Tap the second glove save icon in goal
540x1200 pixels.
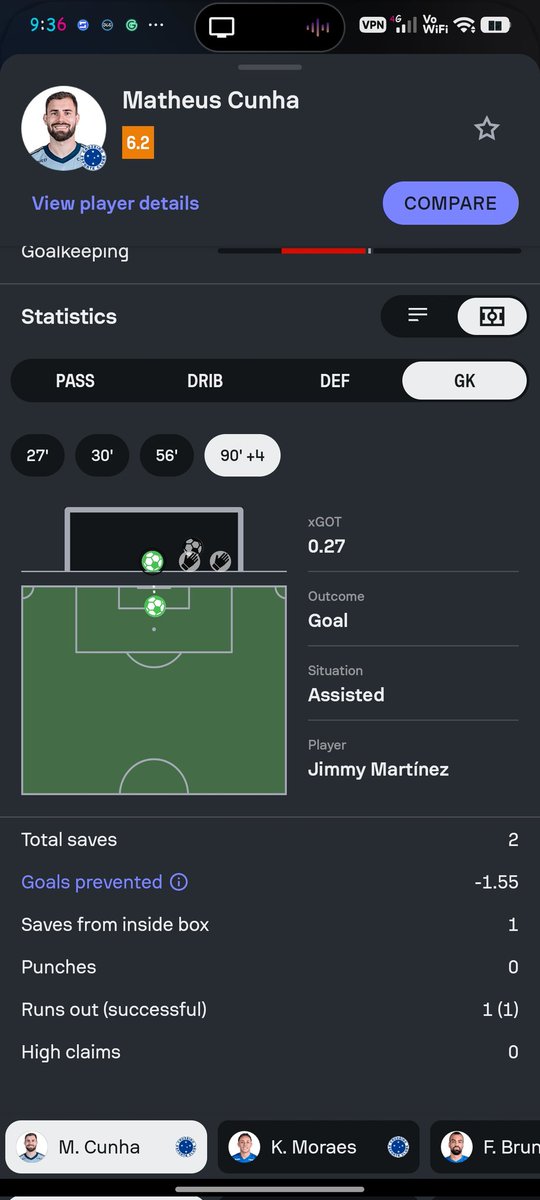[221, 562]
